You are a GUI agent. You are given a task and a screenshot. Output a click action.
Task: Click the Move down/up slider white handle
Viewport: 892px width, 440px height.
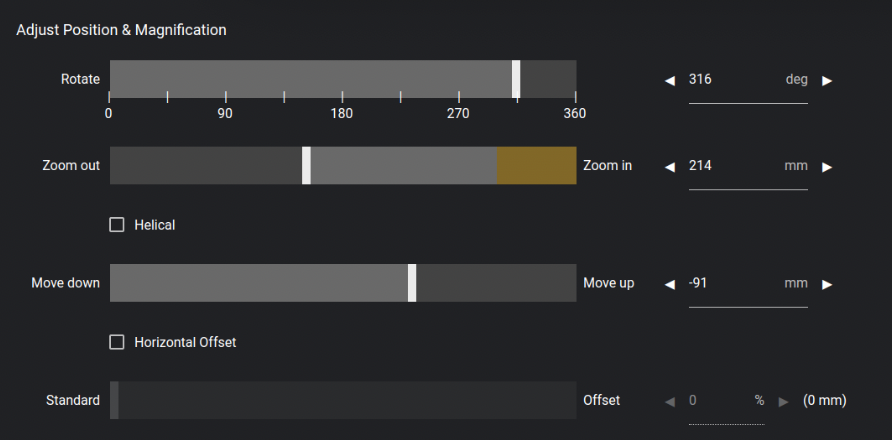tap(412, 283)
